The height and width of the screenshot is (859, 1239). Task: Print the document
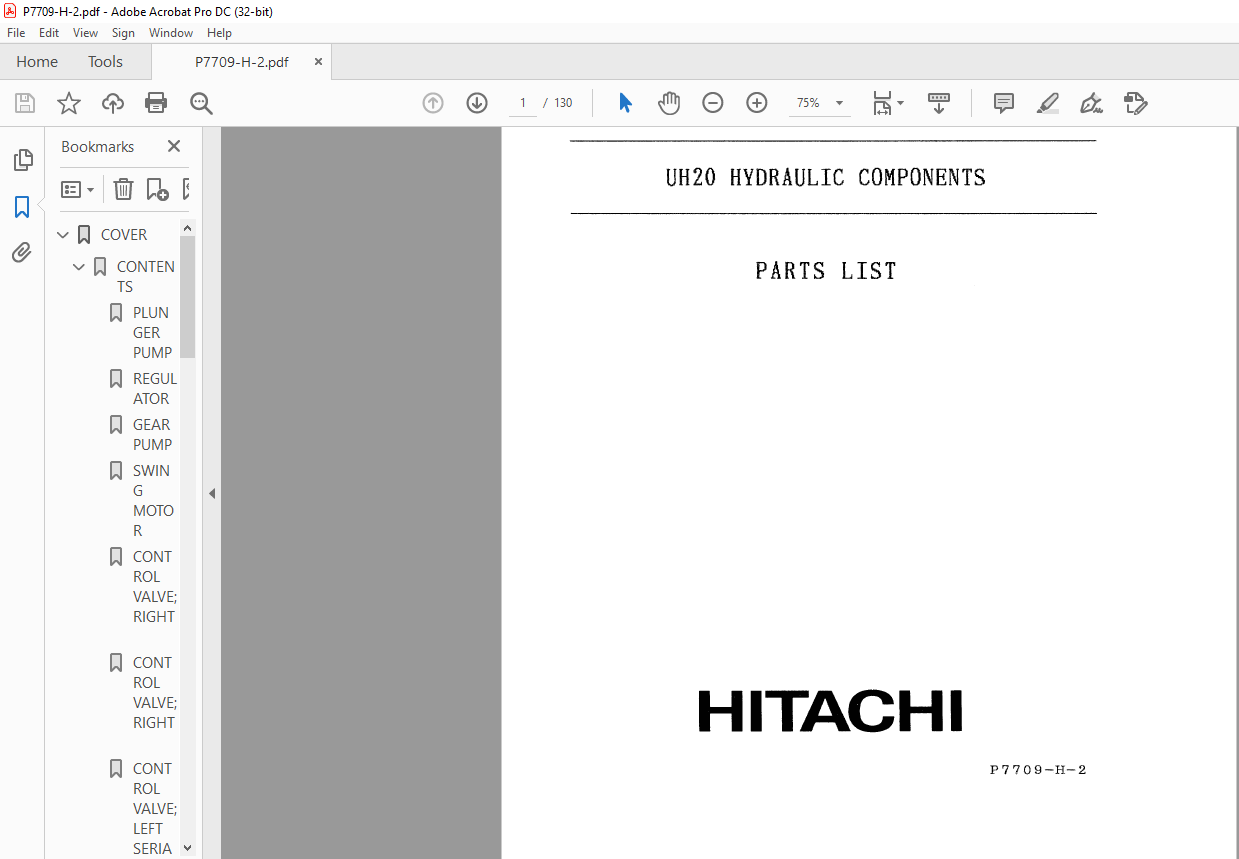tap(156, 103)
